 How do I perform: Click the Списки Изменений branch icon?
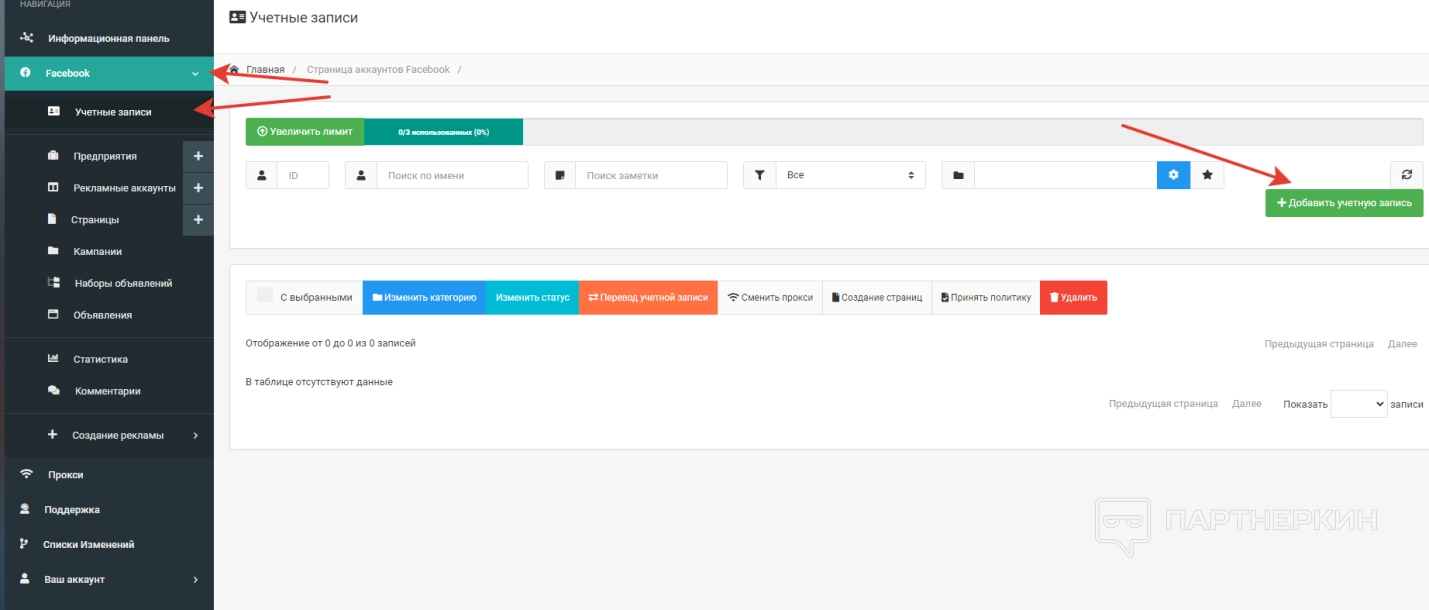click(x=25, y=544)
